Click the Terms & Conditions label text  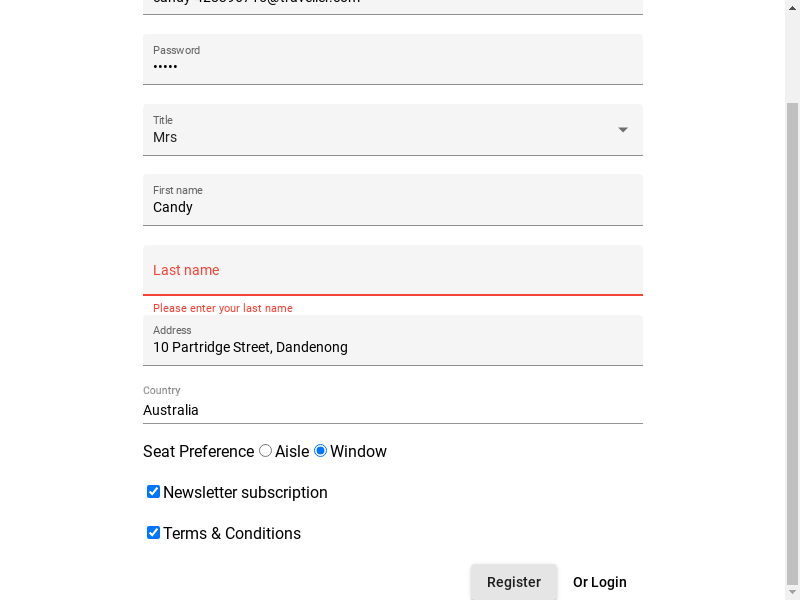click(232, 533)
